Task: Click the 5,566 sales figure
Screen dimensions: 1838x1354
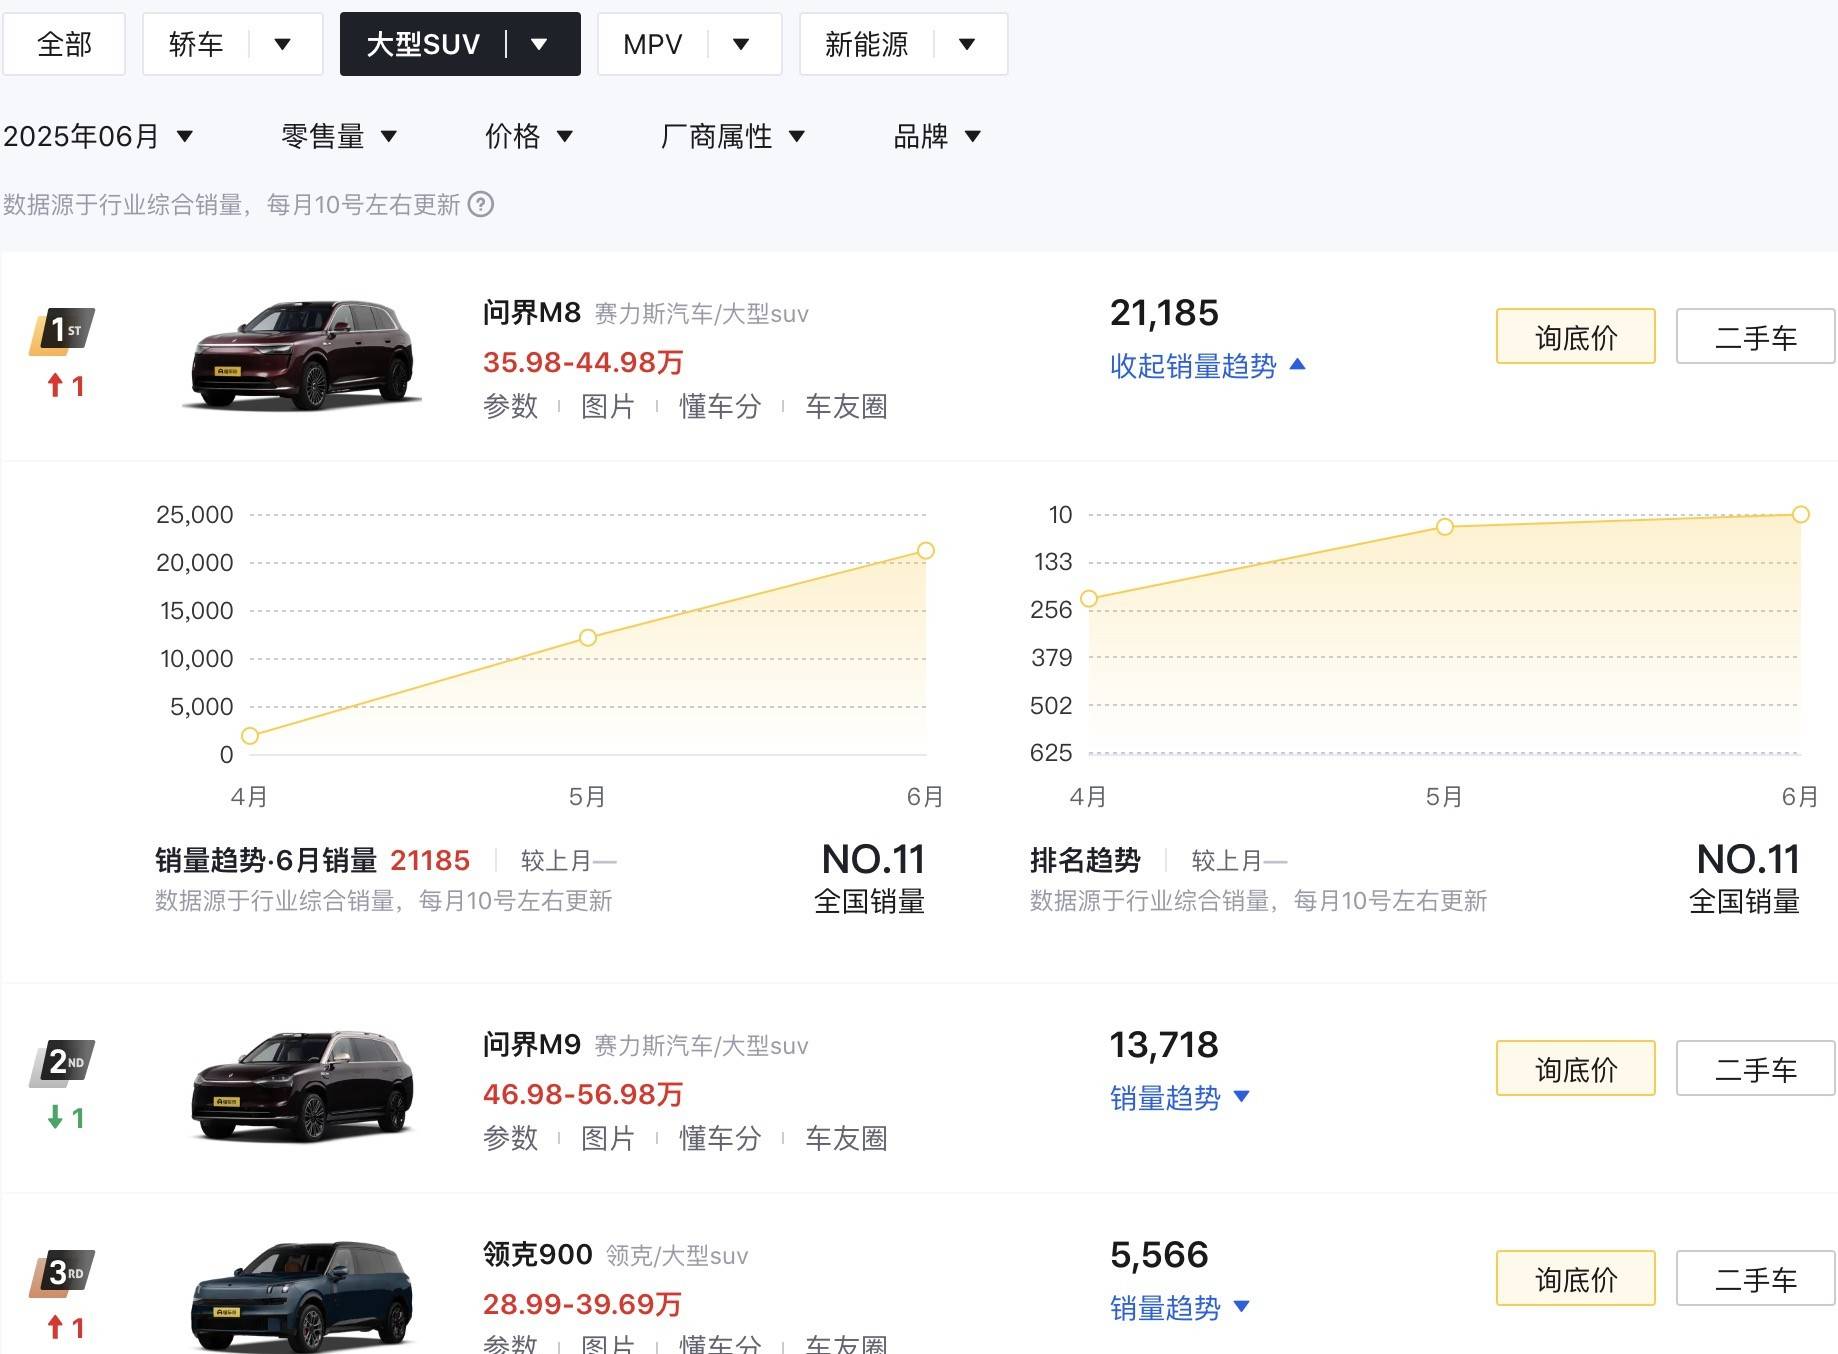Action: 1159,1255
